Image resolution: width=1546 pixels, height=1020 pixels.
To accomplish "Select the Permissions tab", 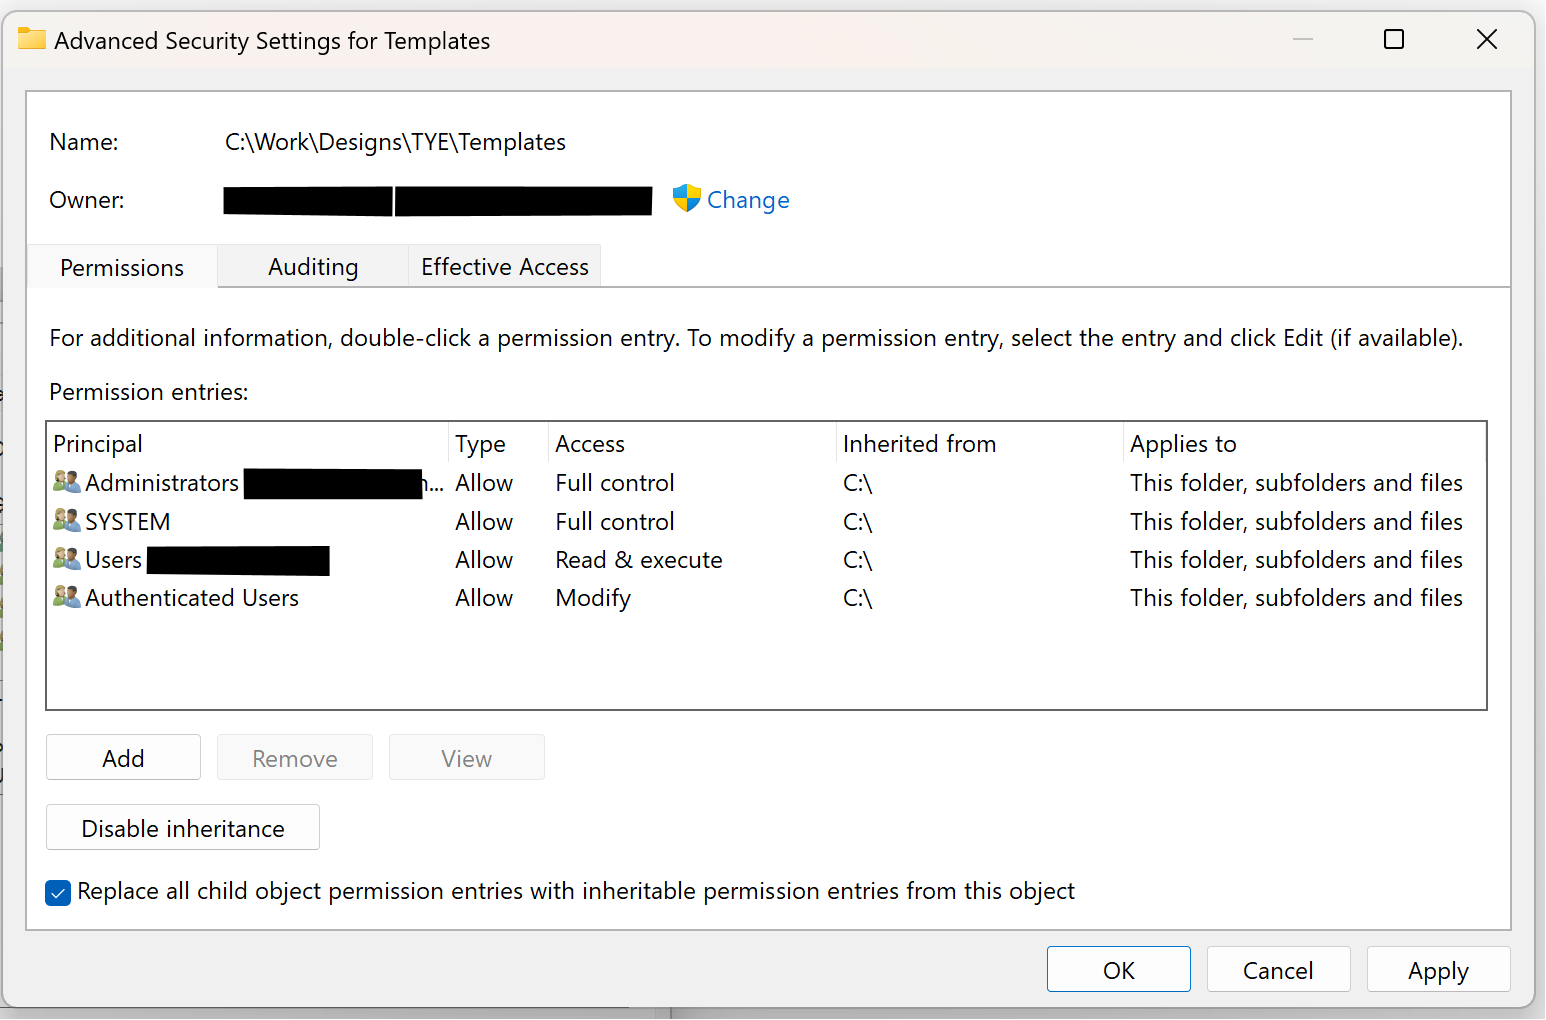I will (121, 266).
